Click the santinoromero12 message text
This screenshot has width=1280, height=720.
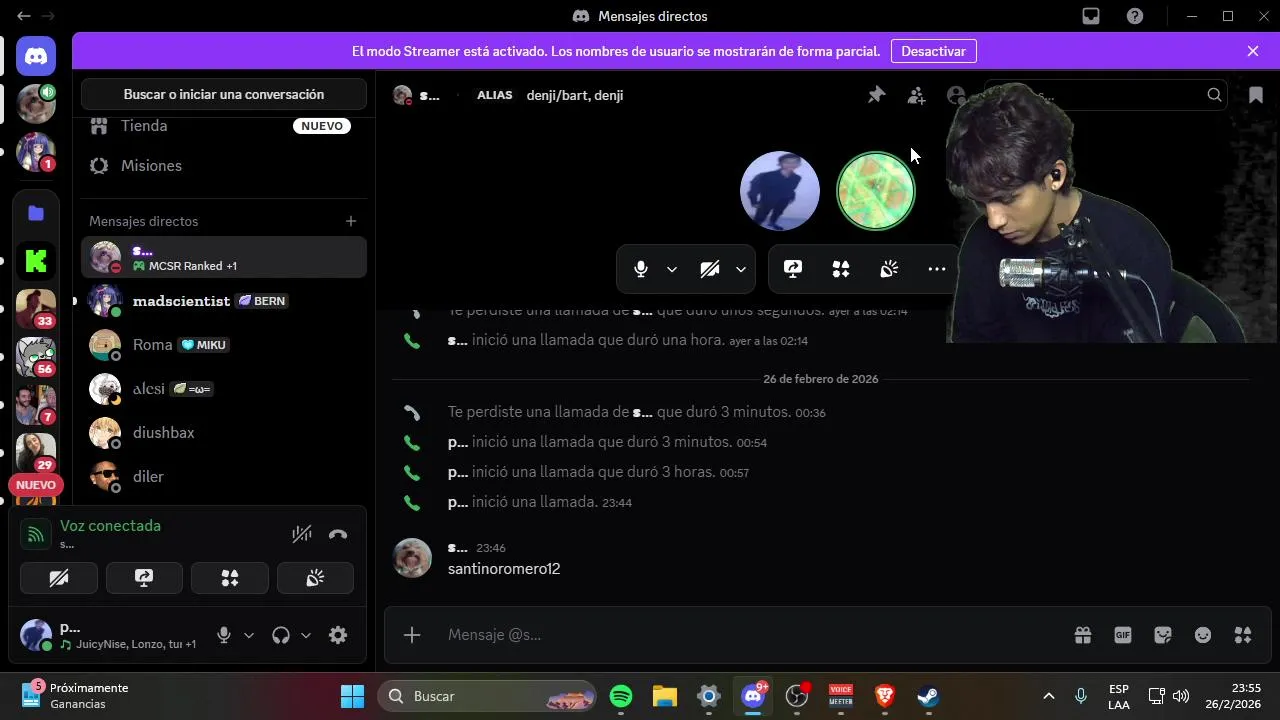(504, 569)
